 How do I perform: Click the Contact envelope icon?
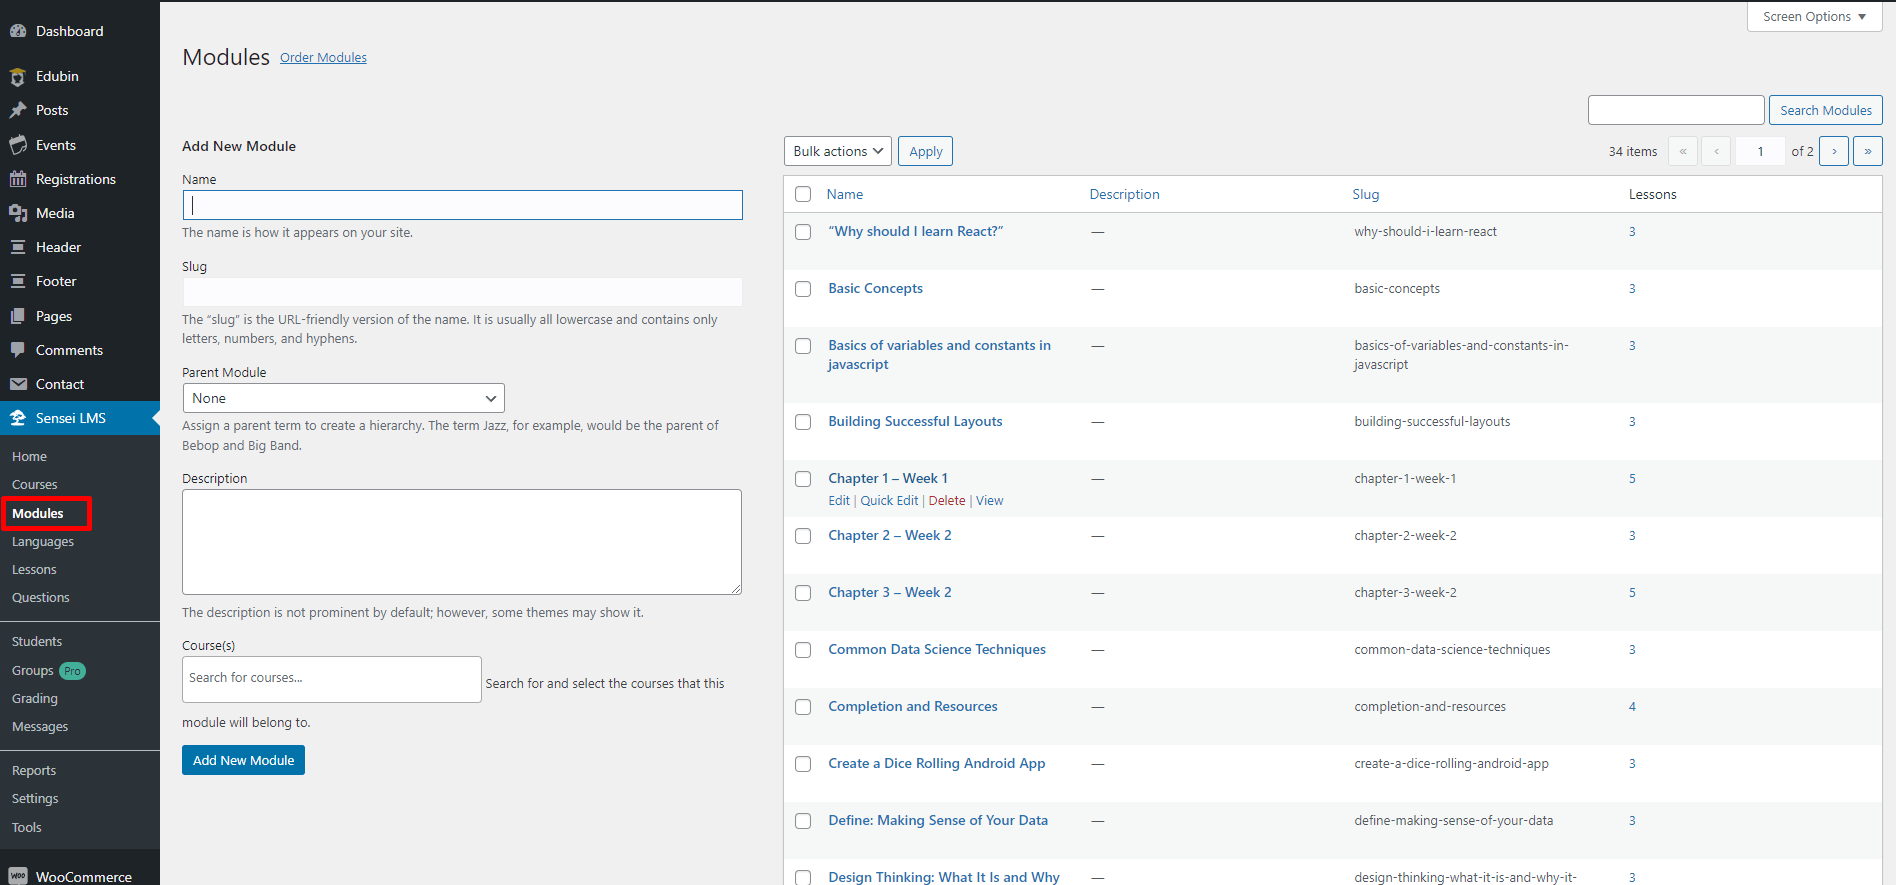(x=18, y=384)
